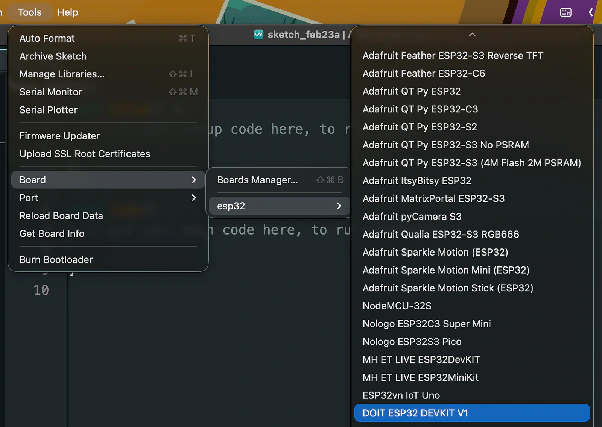602x427 pixels.
Task: Pick MH ET LIVE ESP32MiniKit
Action: click(472, 377)
